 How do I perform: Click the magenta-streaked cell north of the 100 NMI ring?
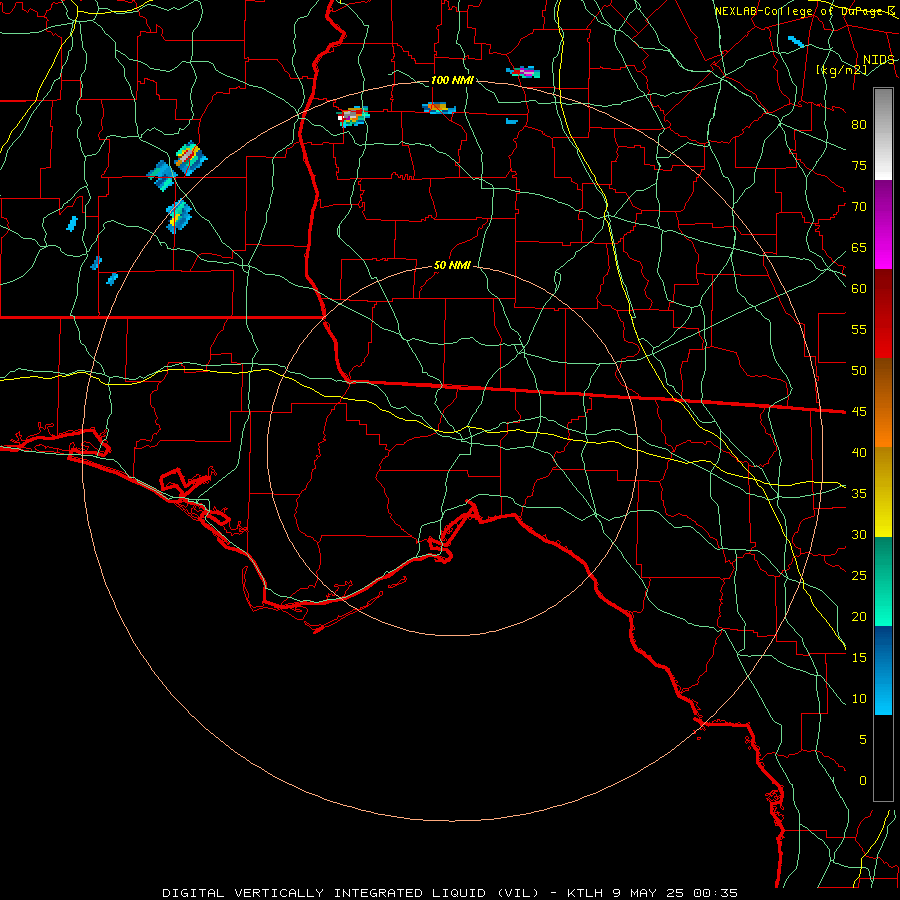(523, 72)
